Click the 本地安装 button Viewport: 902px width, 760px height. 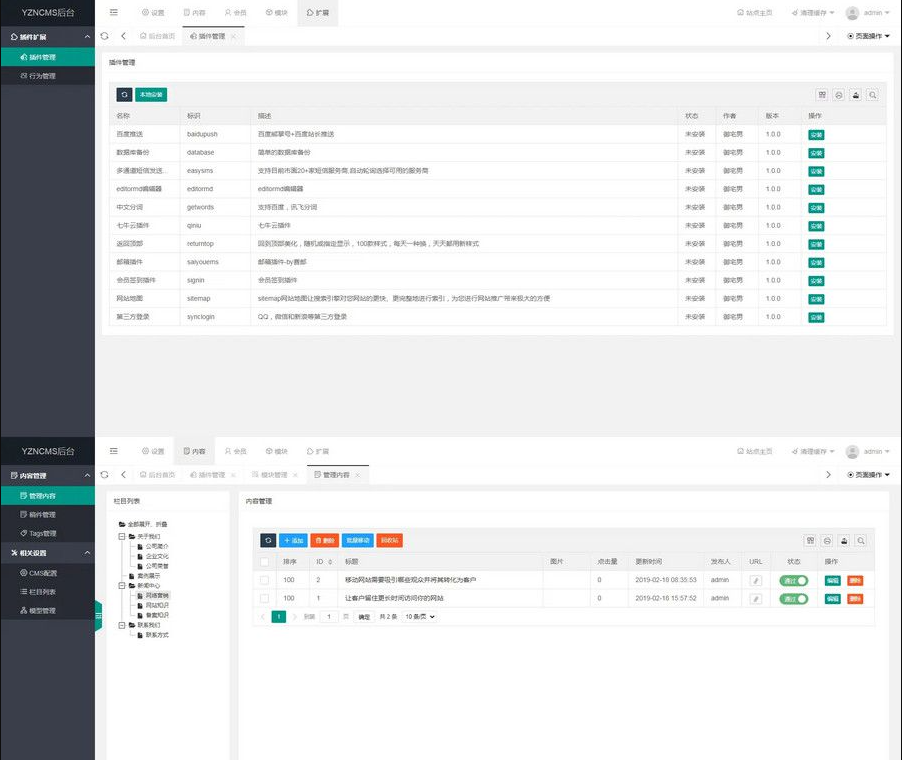(x=151, y=94)
